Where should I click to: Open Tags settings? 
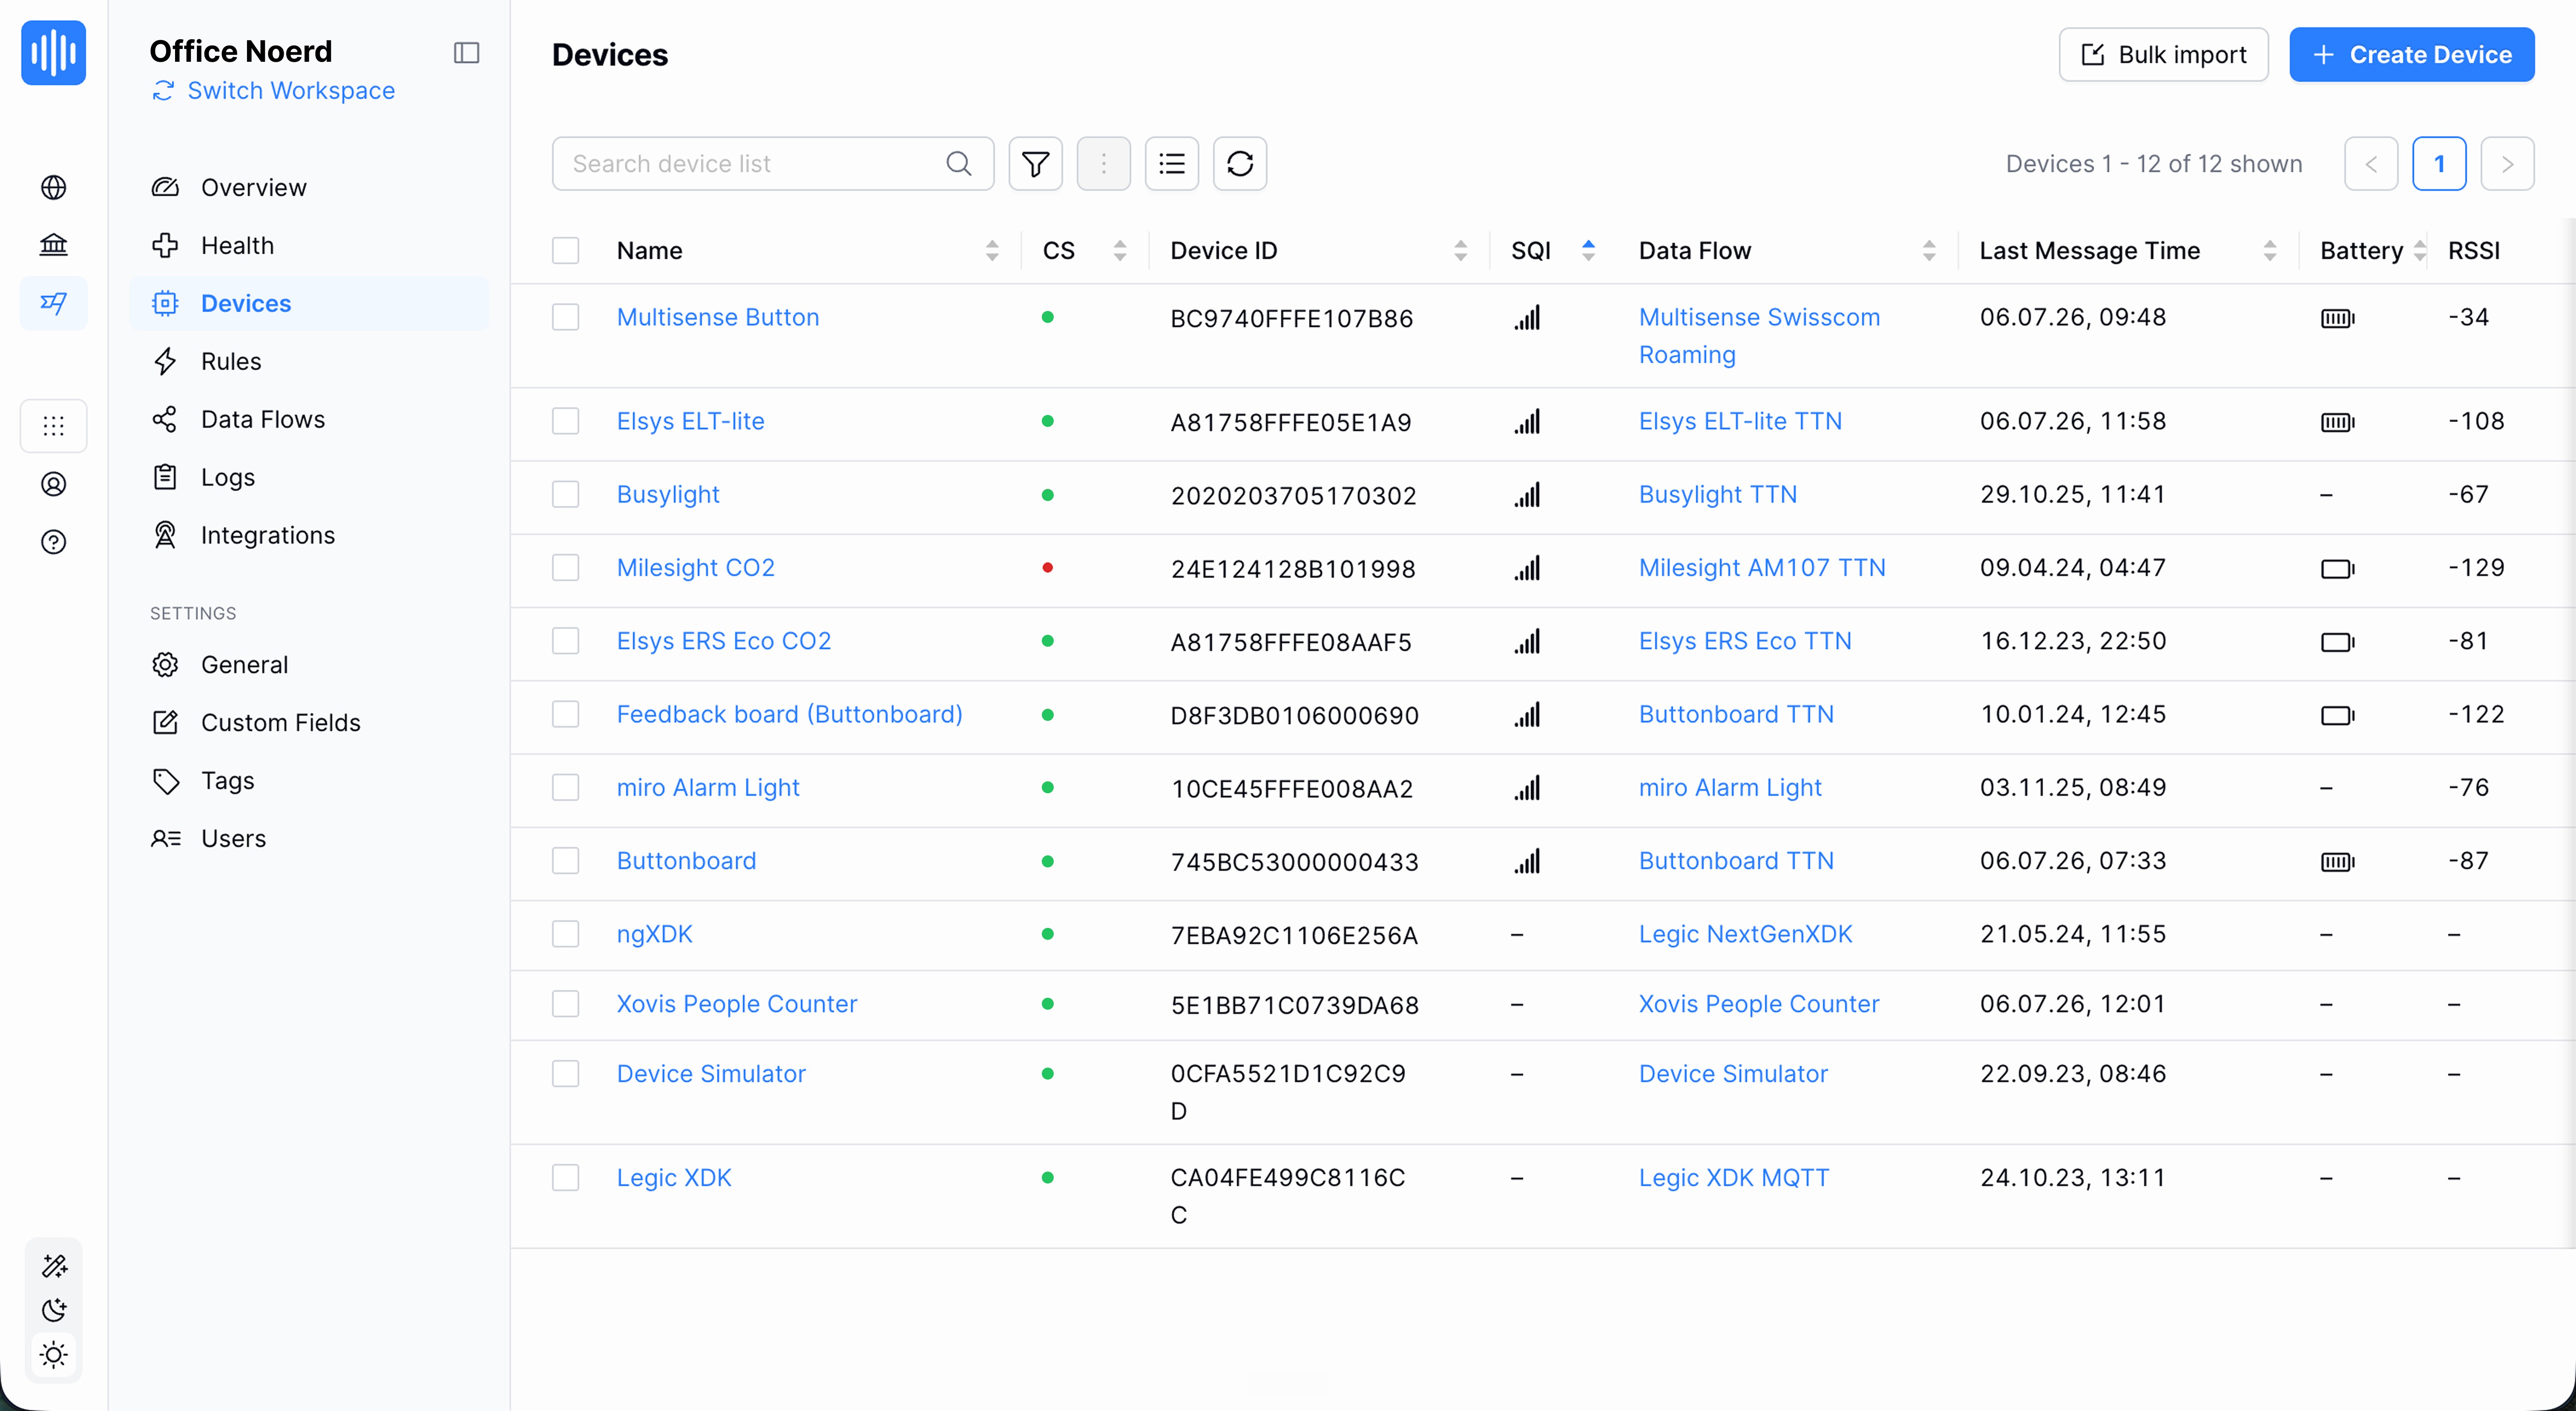(308, 780)
